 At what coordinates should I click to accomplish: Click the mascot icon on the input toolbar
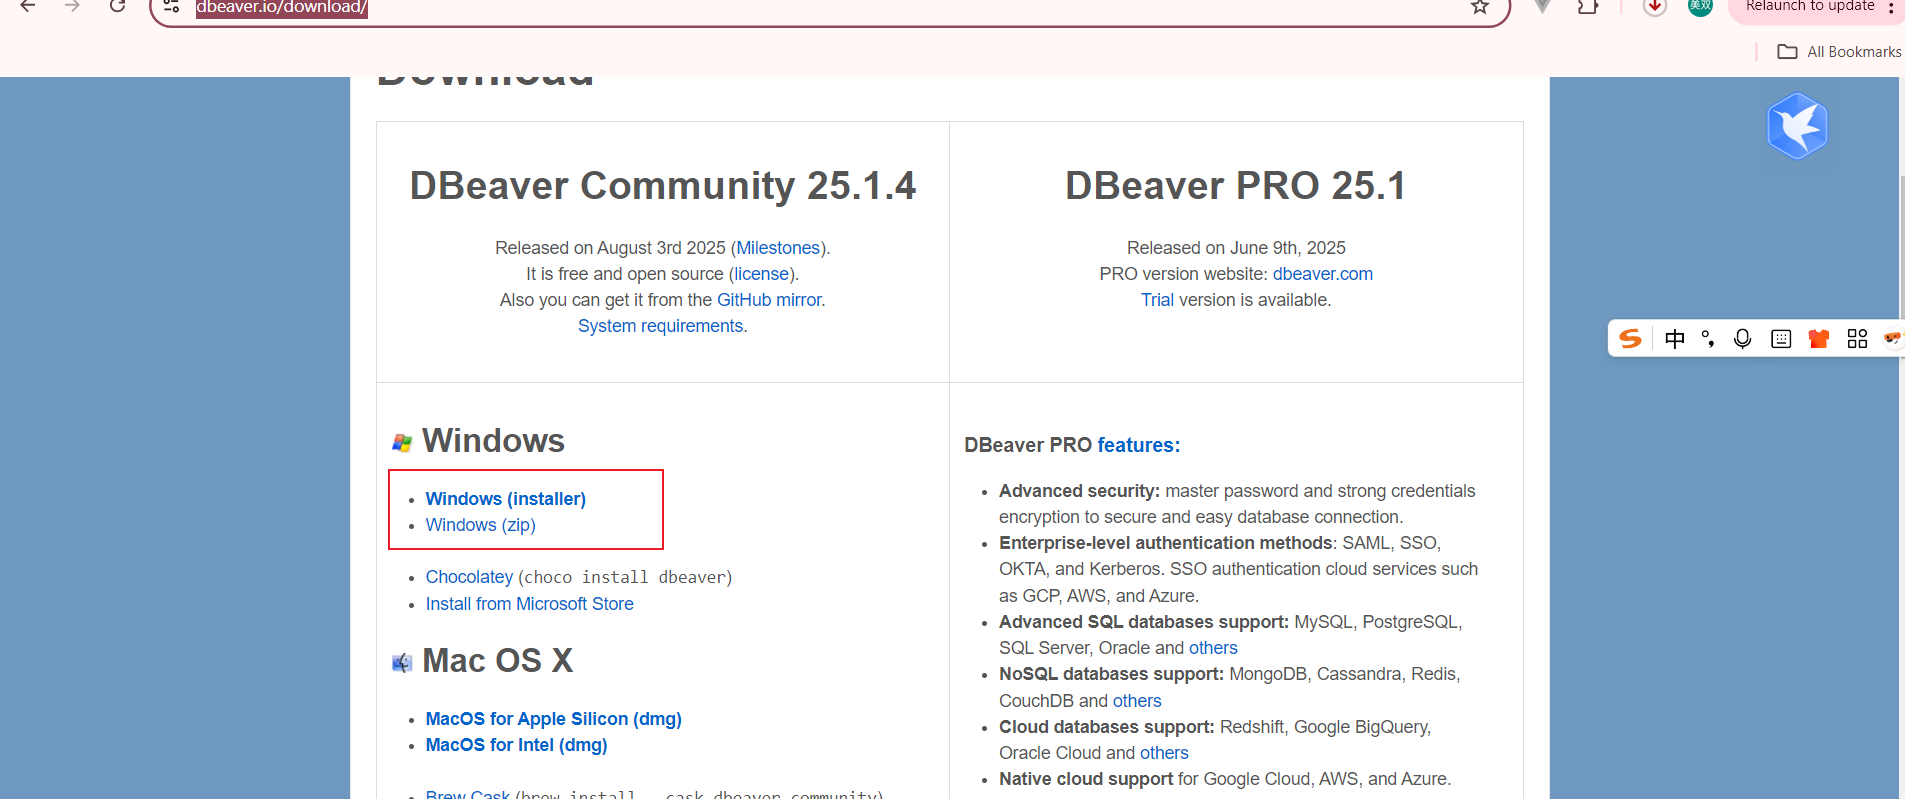(1893, 339)
